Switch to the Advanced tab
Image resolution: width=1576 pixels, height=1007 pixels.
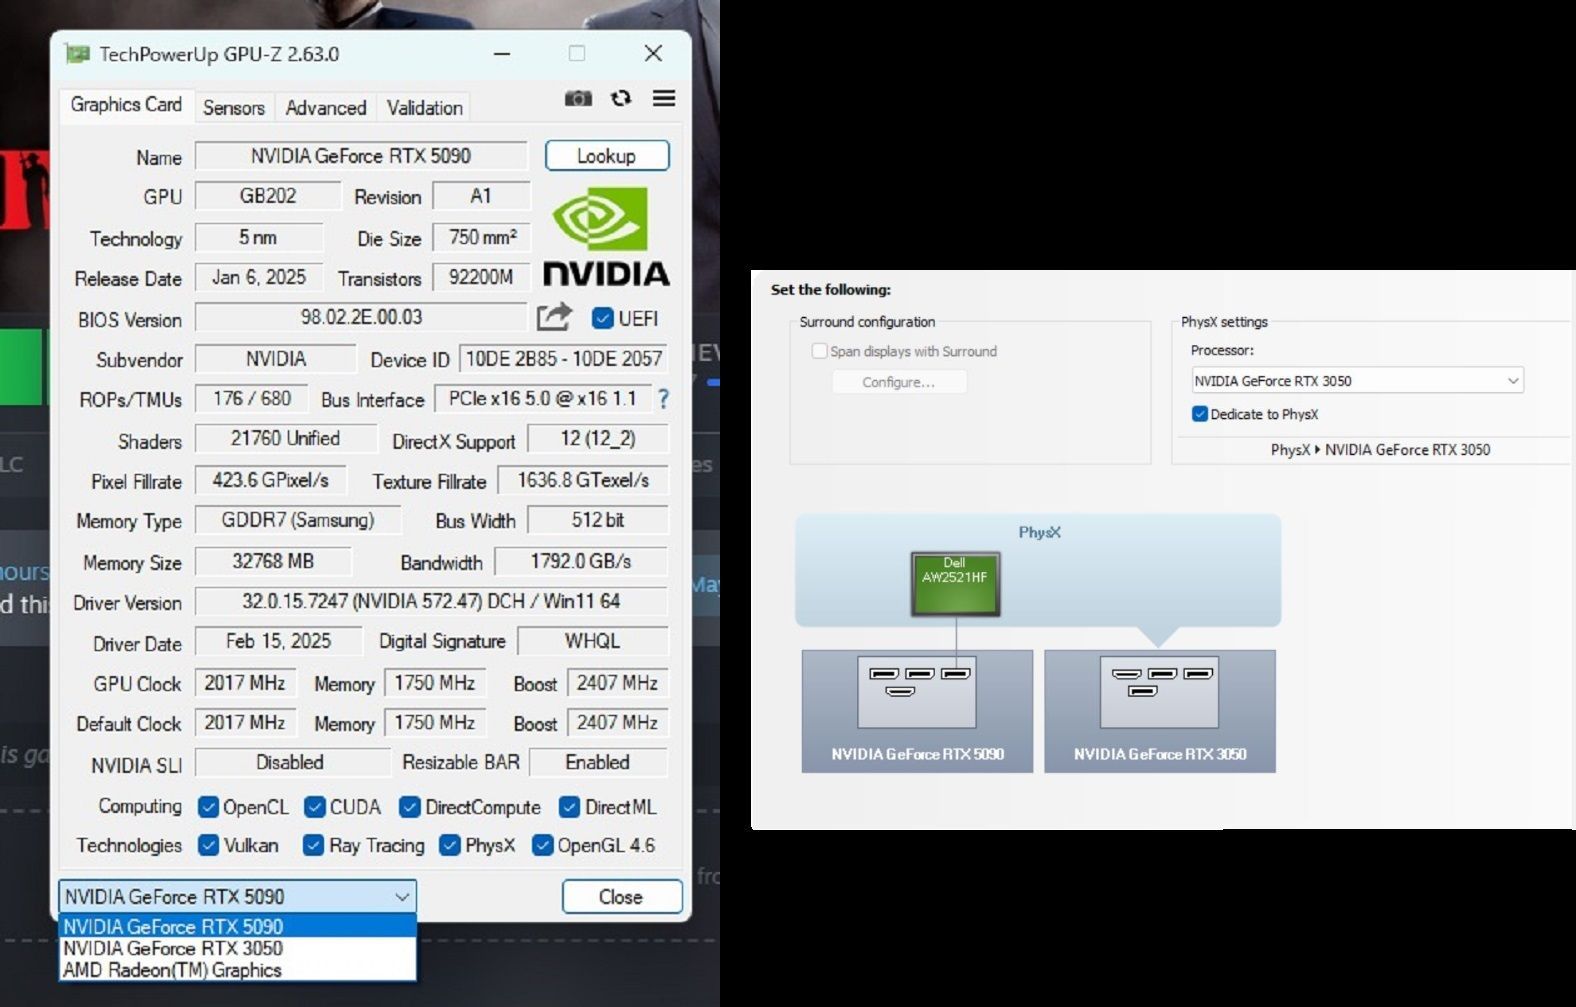pos(326,107)
